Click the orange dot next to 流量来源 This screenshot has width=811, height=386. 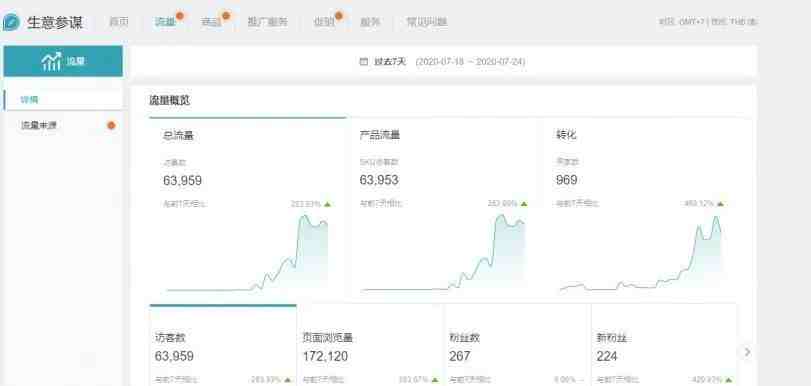[111, 125]
